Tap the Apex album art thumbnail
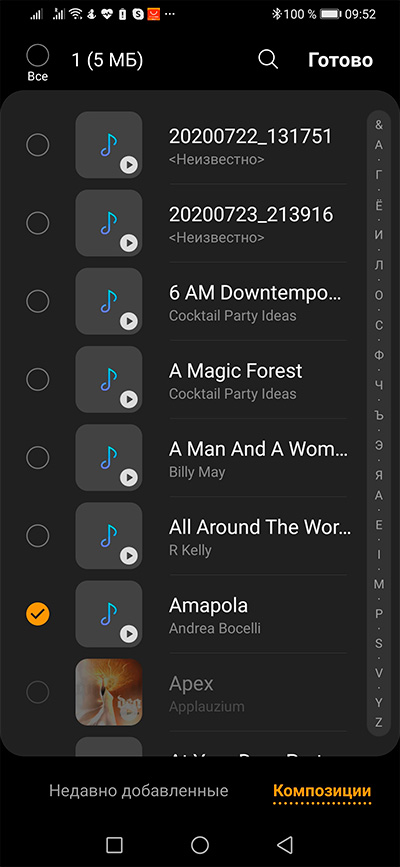Image resolution: width=400 pixels, height=867 pixels. pyautogui.click(x=108, y=692)
